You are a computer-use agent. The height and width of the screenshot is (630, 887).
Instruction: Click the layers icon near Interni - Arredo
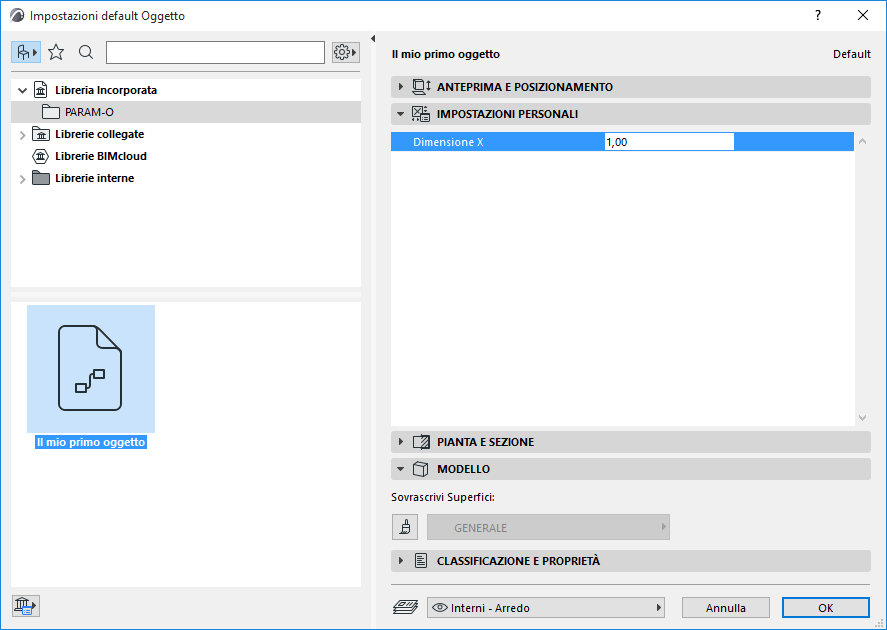pos(404,607)
